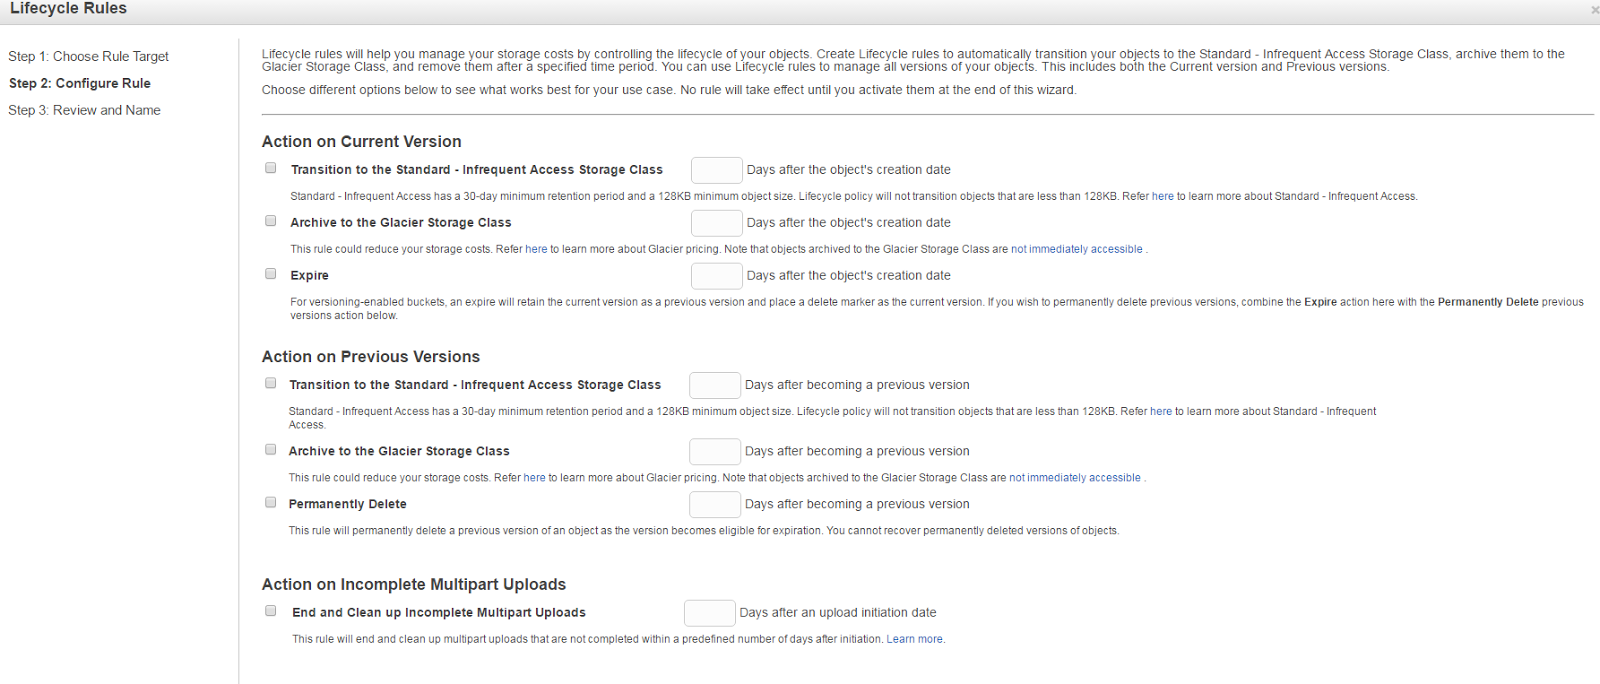Image resolution: width=1600 pixels, height=684 pixels.
Task: Click 'Action on Incomplete Multipart Uploads' heading
Action: click(413, 585)
